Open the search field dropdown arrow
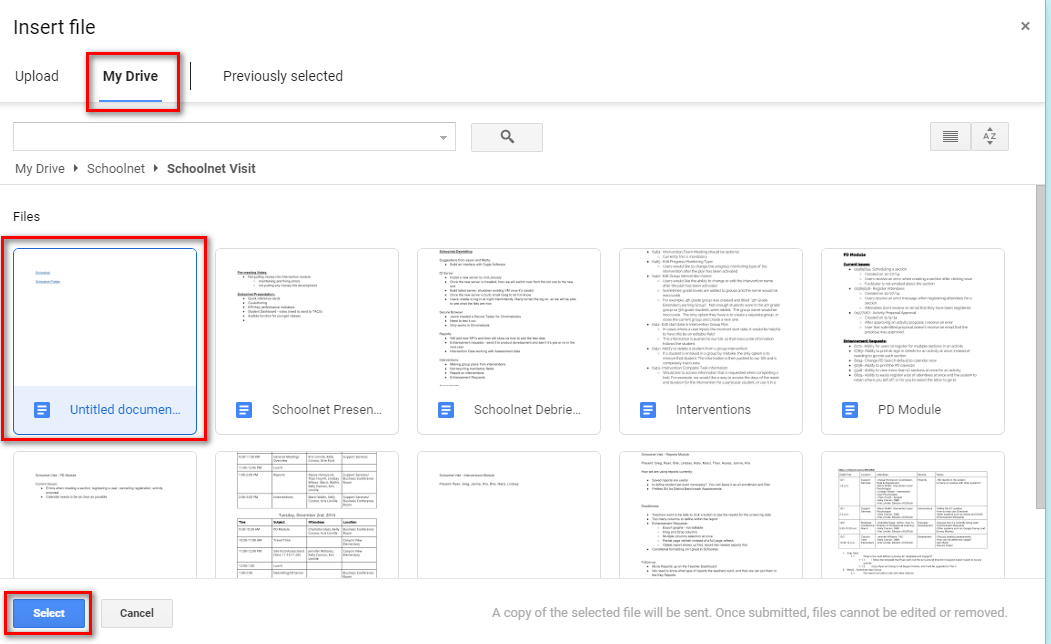Image resolution: width=1051 pixels, height=644 pixels. [x=442, y=136]
